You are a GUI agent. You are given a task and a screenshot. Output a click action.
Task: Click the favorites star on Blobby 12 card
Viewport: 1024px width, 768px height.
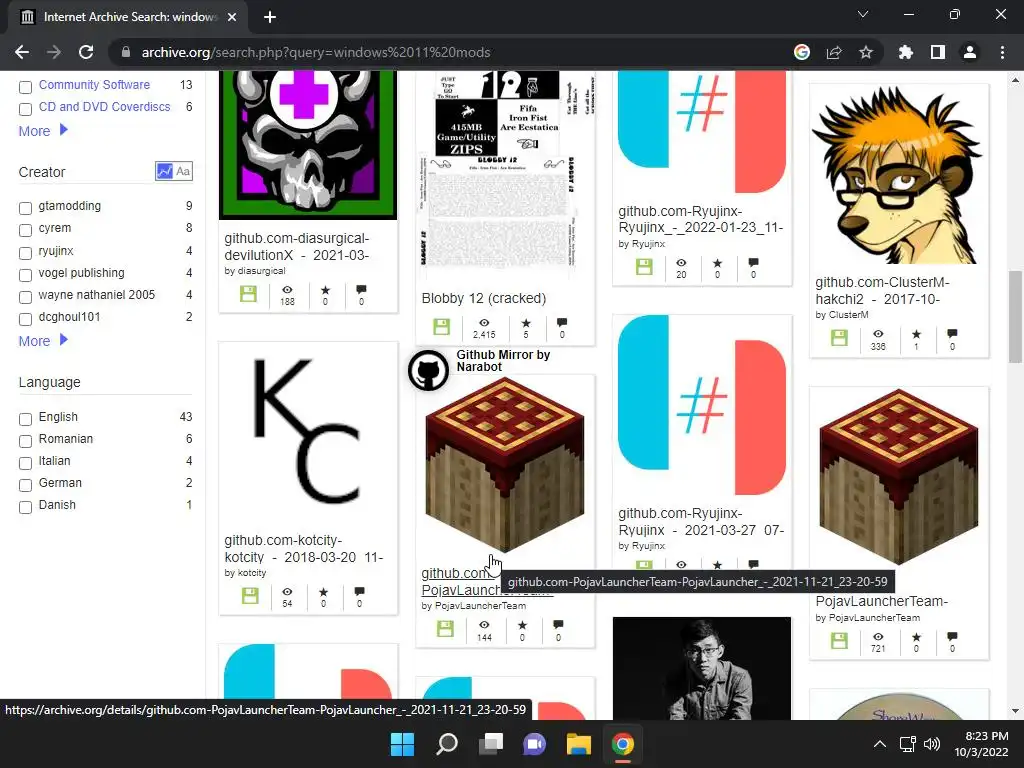point(526,323)
